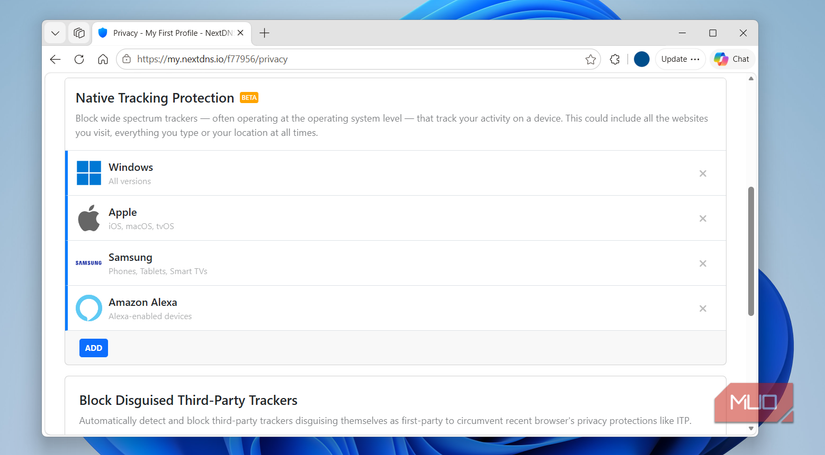825x455 pixels.
Task: Click the scrollbar up arrow
Action: [x=751, y=79]
